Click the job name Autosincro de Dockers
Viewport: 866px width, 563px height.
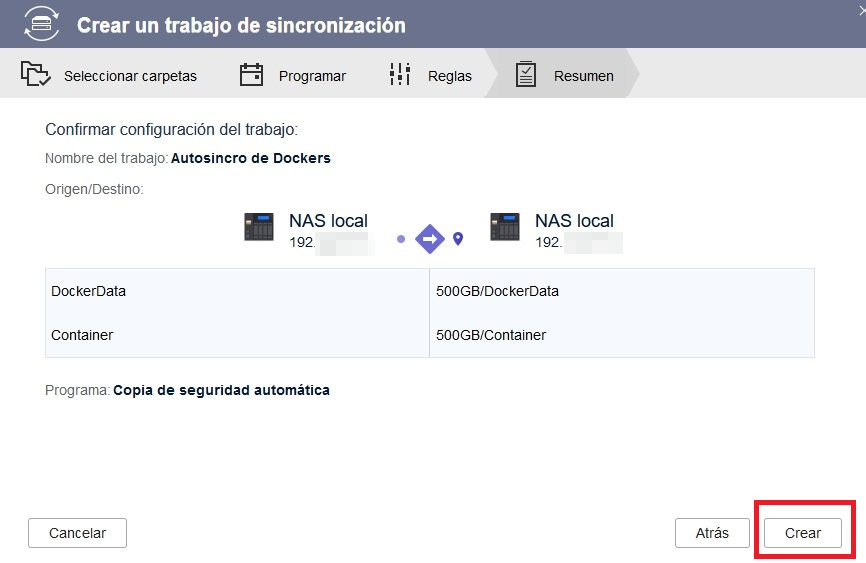click(251, 158)
